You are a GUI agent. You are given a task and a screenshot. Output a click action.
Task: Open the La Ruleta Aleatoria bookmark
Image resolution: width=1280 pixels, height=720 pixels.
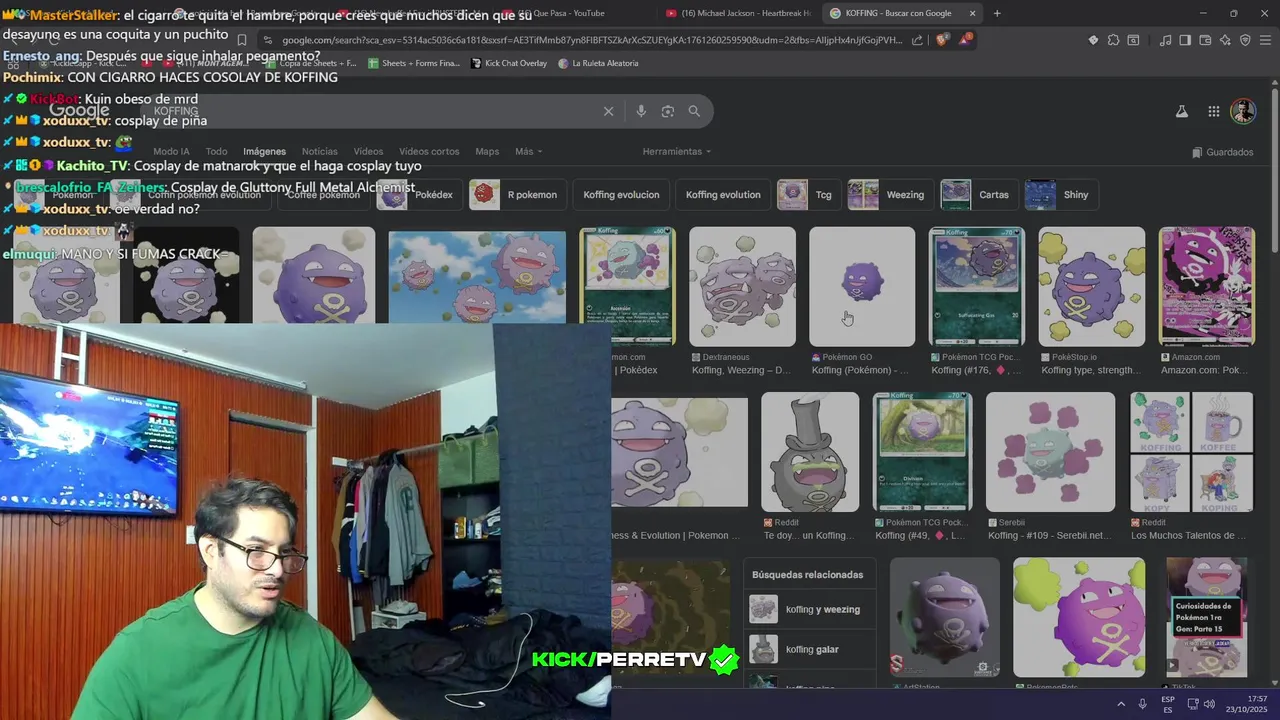point(598,63)
